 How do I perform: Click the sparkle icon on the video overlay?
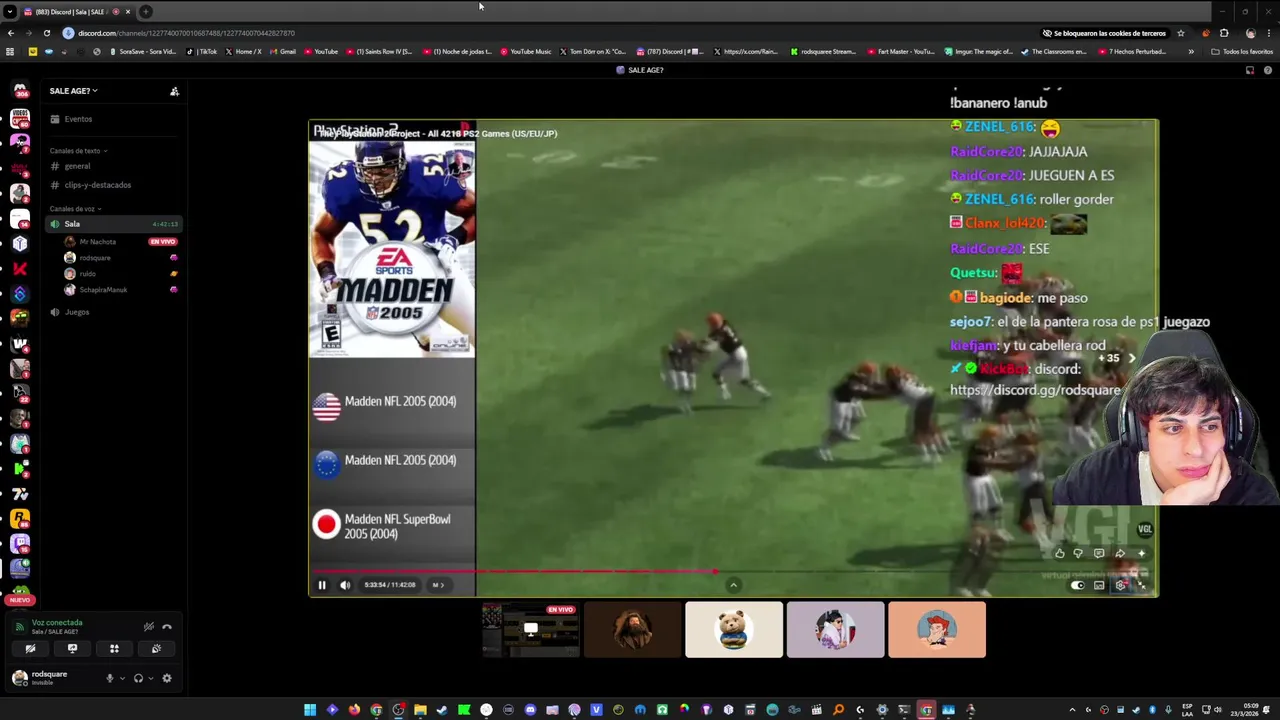tap(1141, 553)
